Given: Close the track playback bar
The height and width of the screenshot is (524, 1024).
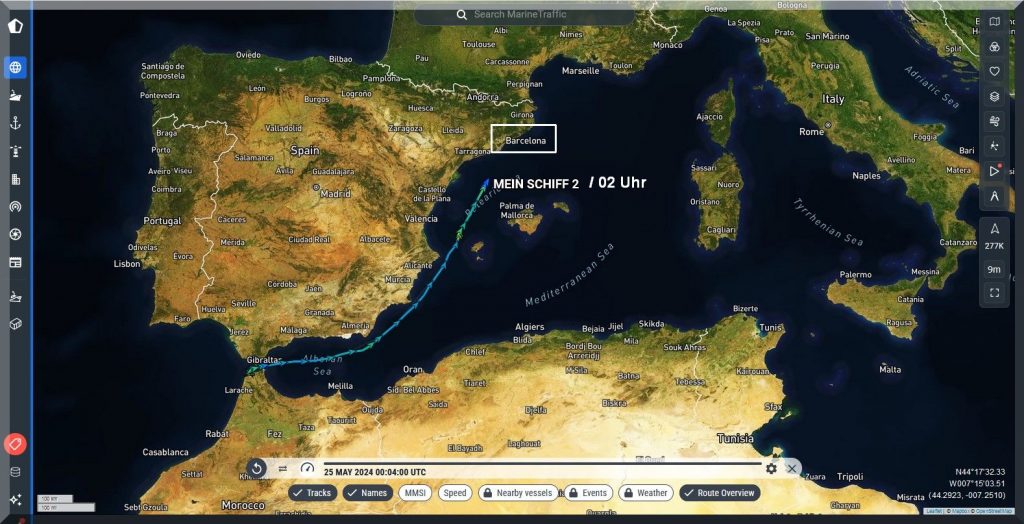Looking at the screenshot, I should coord(792,468).
